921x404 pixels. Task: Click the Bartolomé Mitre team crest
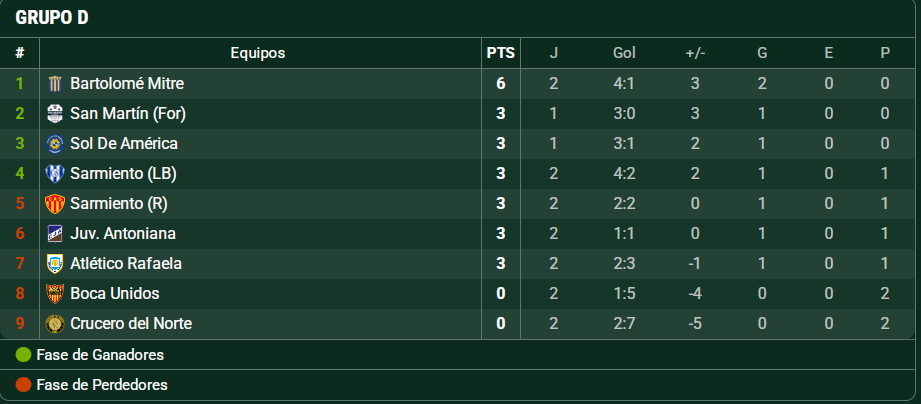tap(55, 84)
